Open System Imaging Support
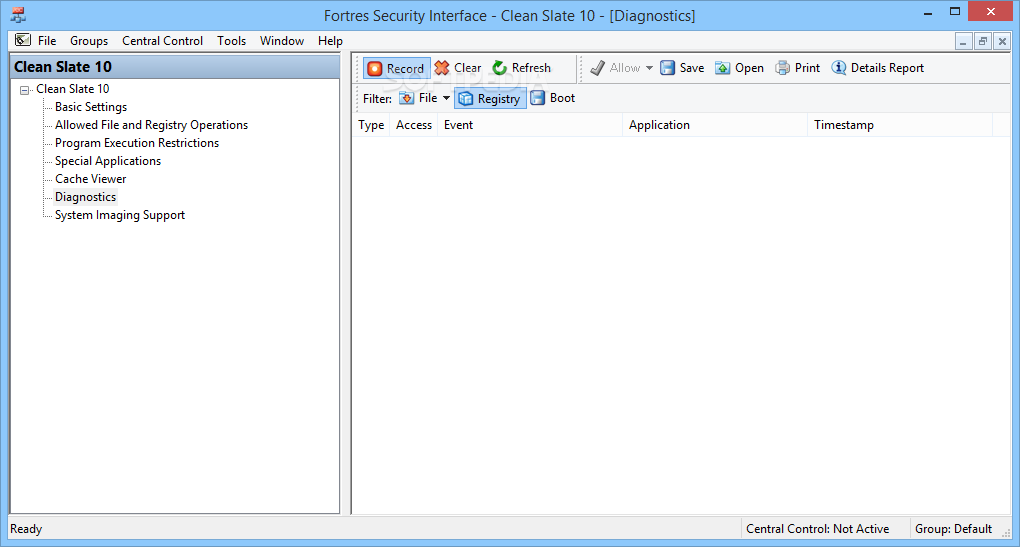This screenshot has width=1020, height=547. click(120, 215)
